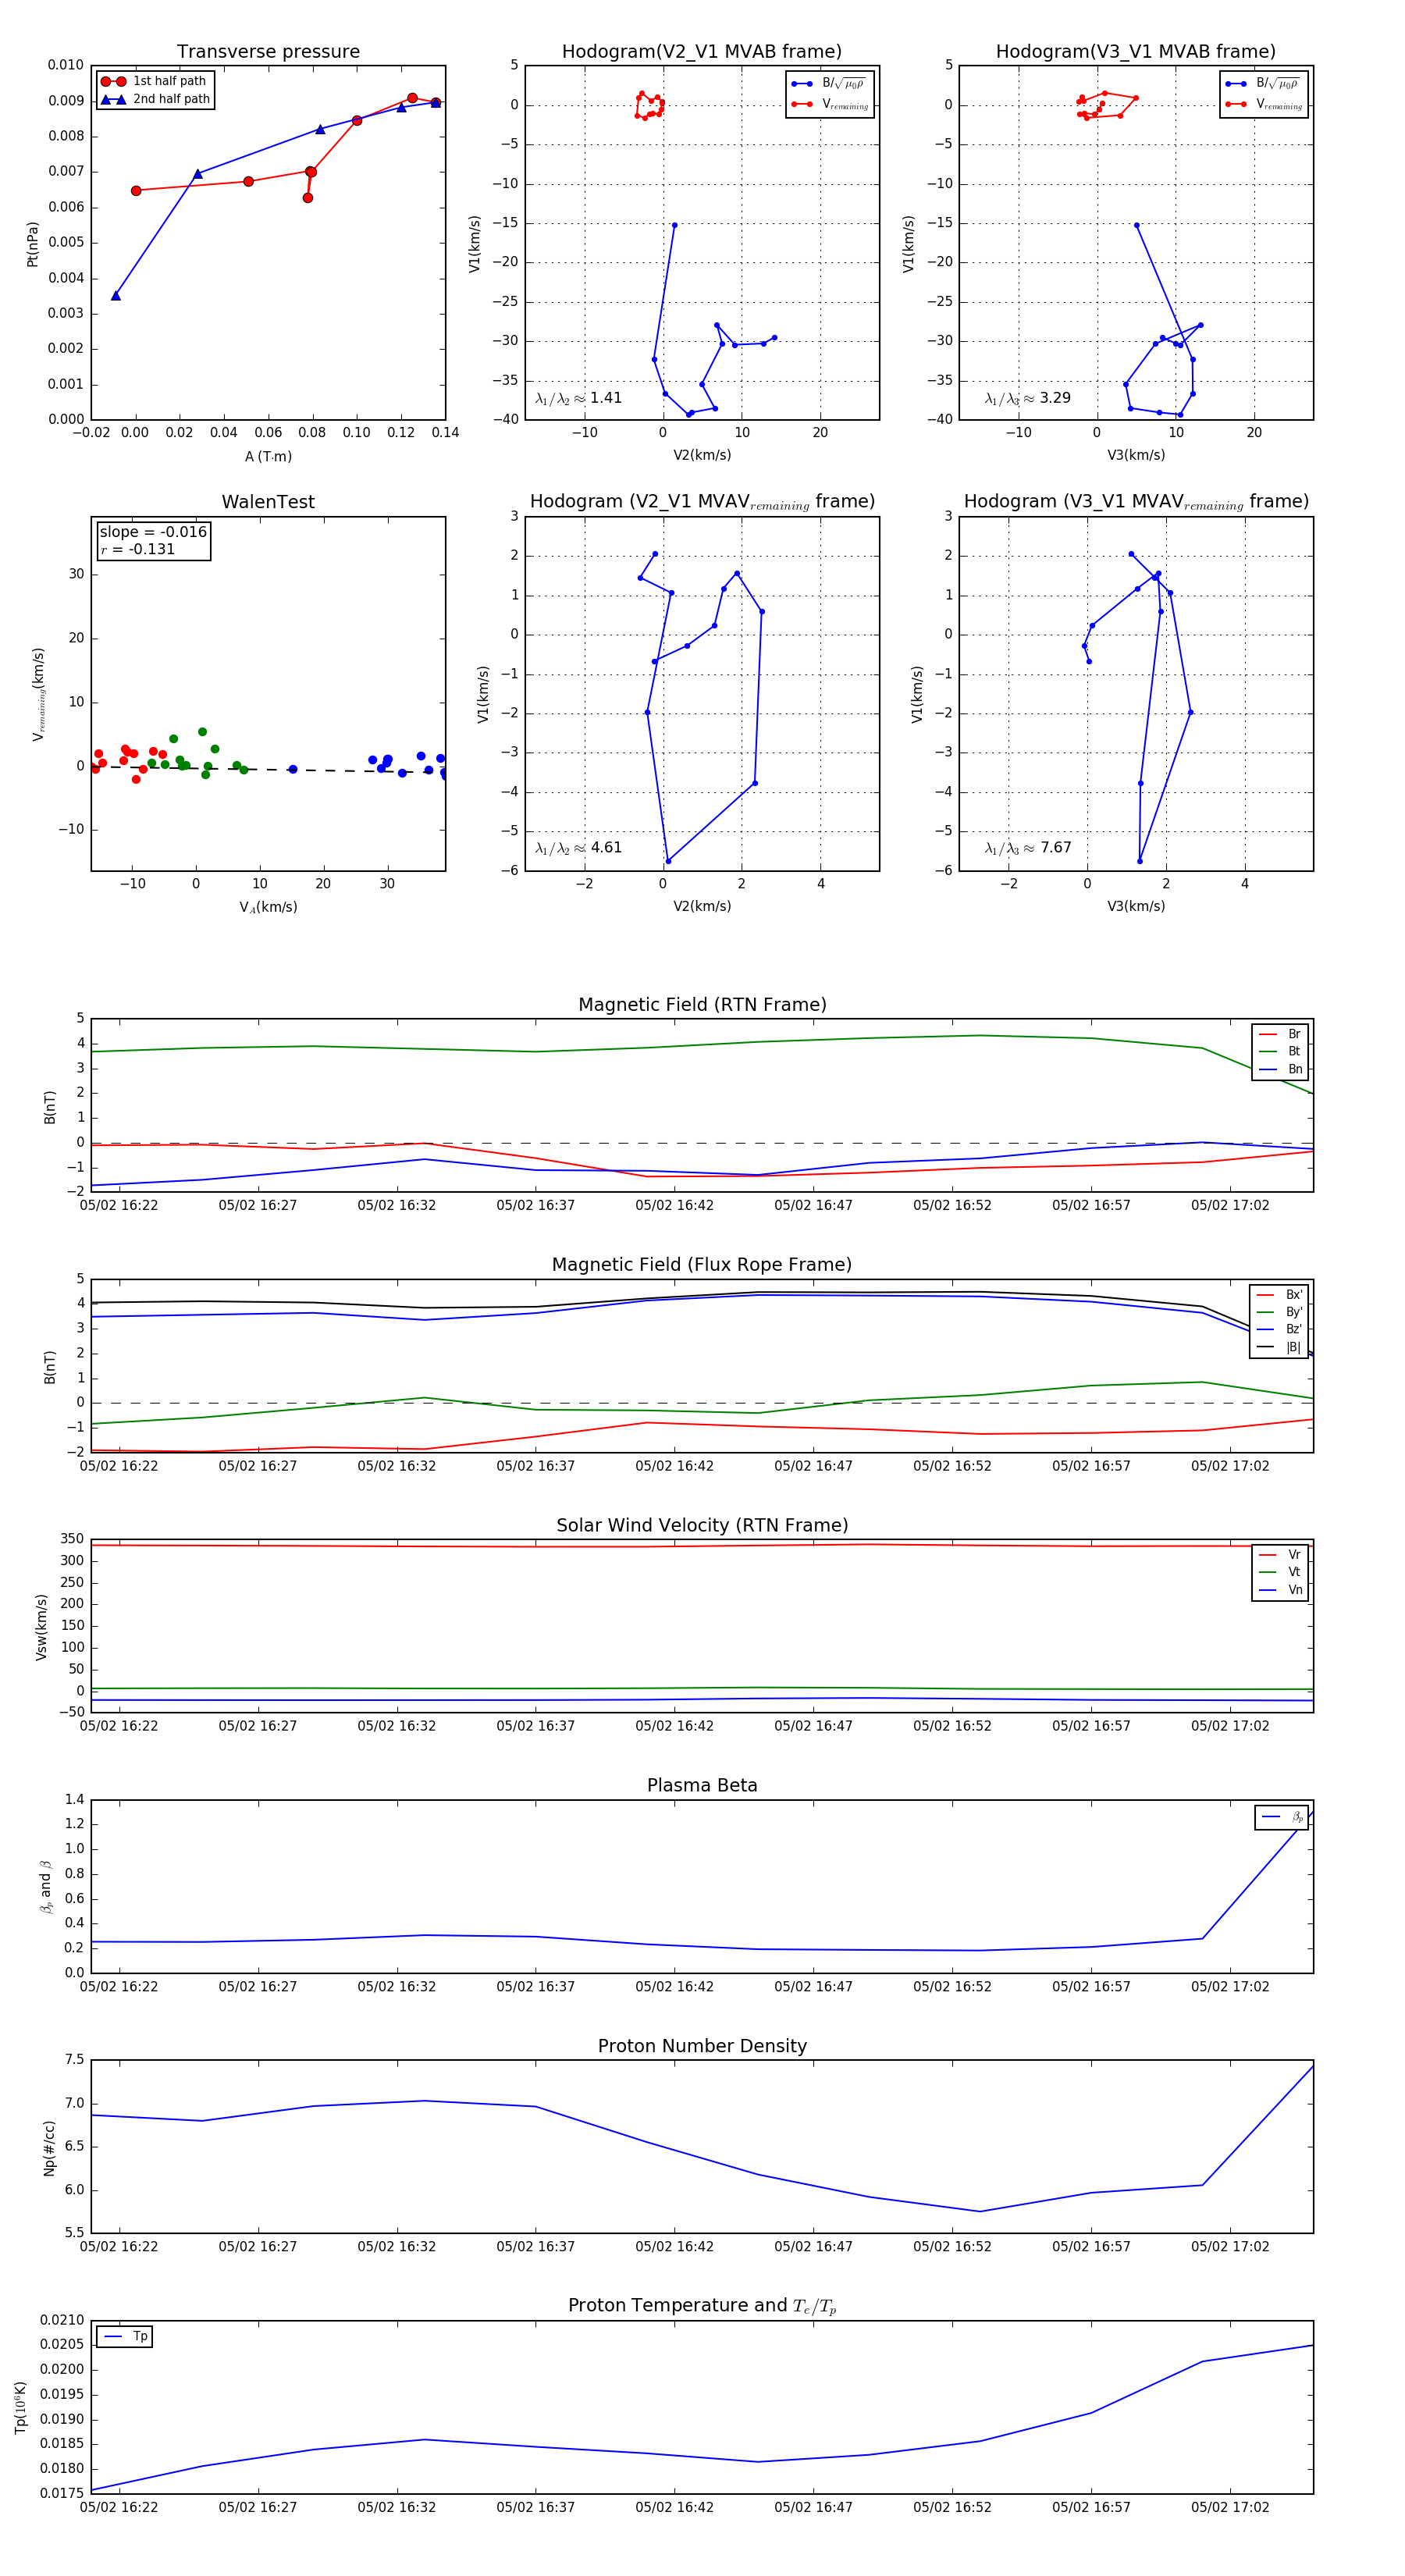The width and height of the screenshot is (1405, 2576).
Task: Click the 'Vsw(km/s)' axis label
Action: tap(41, 1627)
